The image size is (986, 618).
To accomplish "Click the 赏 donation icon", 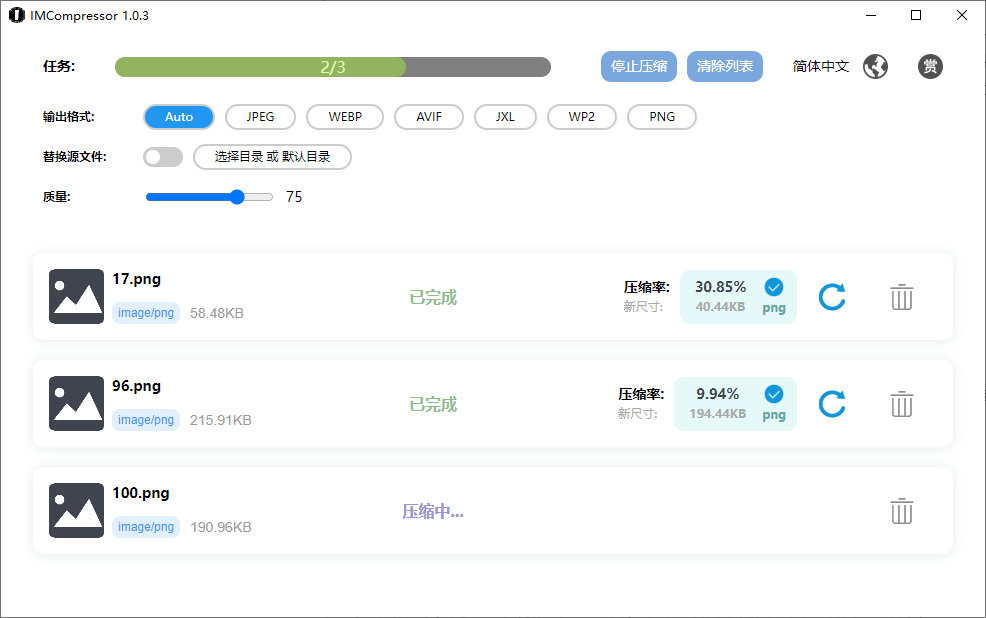I will pyautogui.click(x=930, y=66).
